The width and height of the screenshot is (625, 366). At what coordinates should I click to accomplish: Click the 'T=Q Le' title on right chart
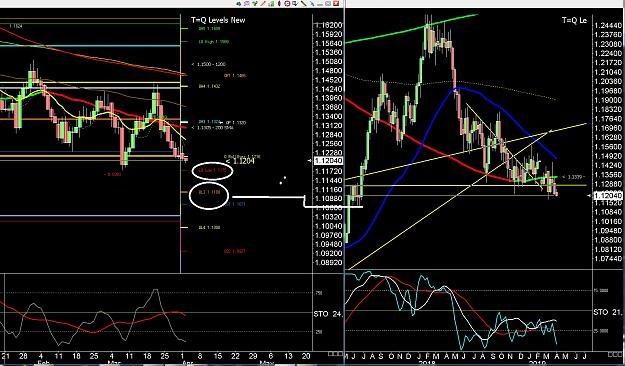tap(575, 20)
